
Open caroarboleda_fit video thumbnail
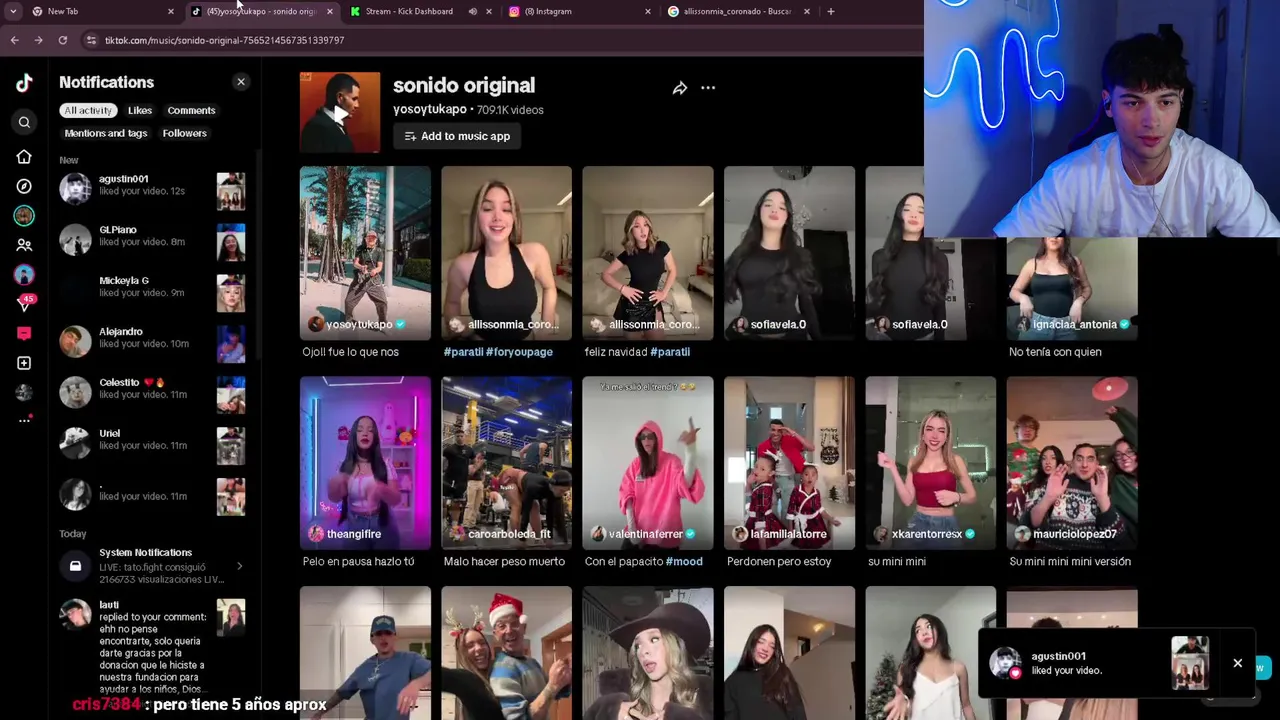click(507, 463)
